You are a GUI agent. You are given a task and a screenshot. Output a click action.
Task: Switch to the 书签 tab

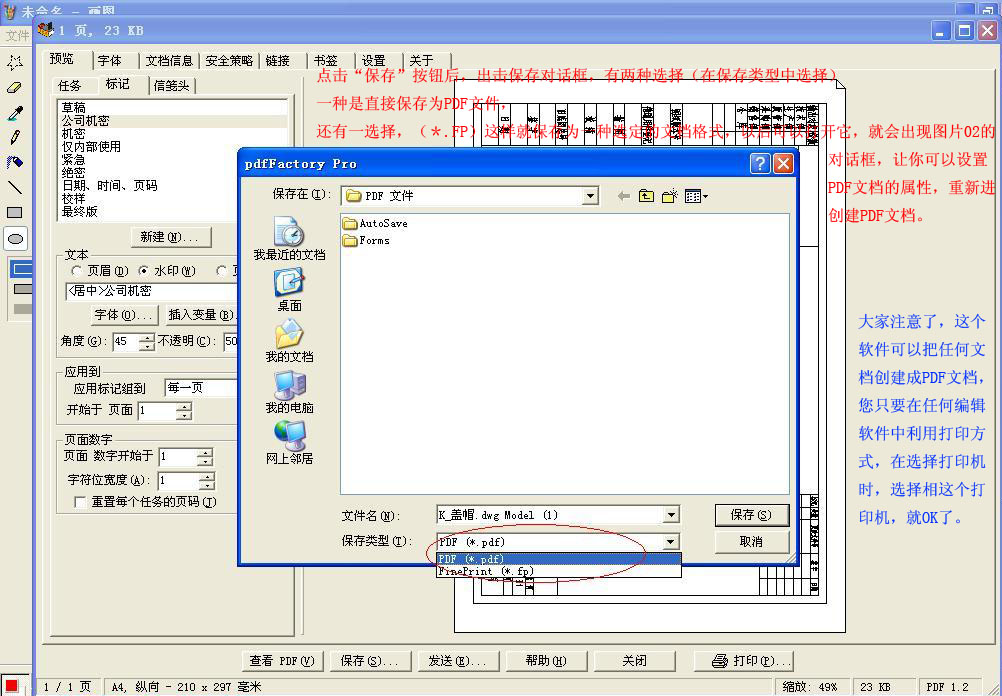[x=326, y=61]
